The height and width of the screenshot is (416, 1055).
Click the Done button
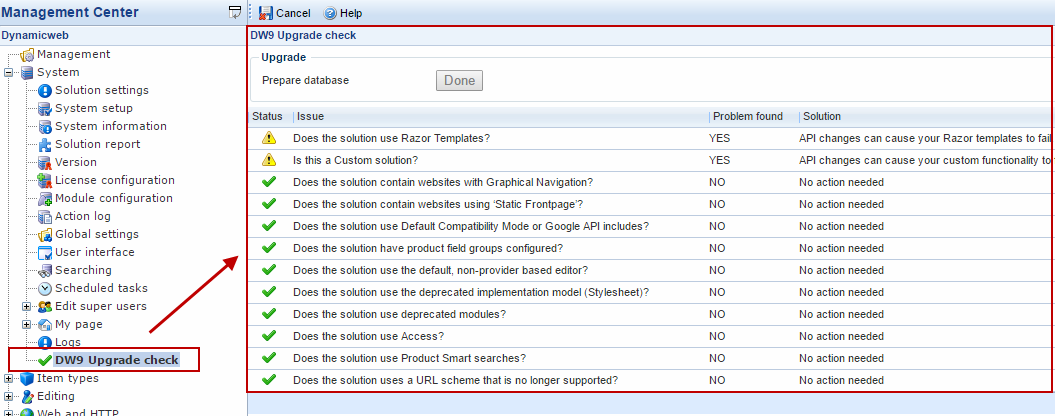pyautogui.click(x=459, y=81)
